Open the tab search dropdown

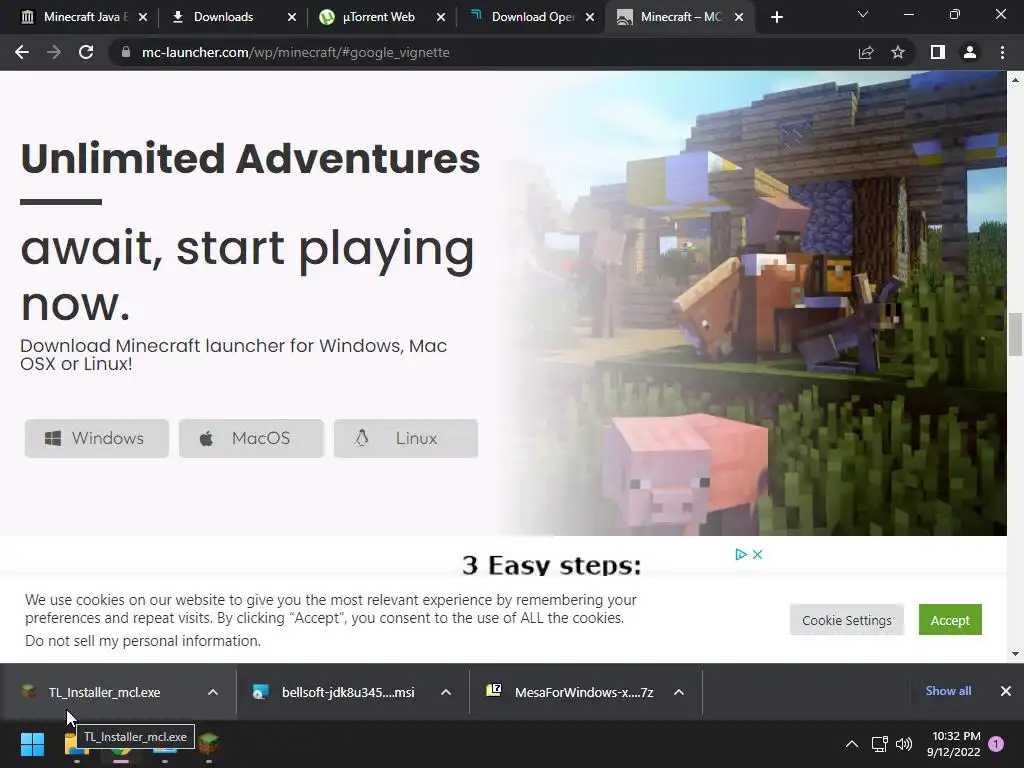click(x=863, y=14)
